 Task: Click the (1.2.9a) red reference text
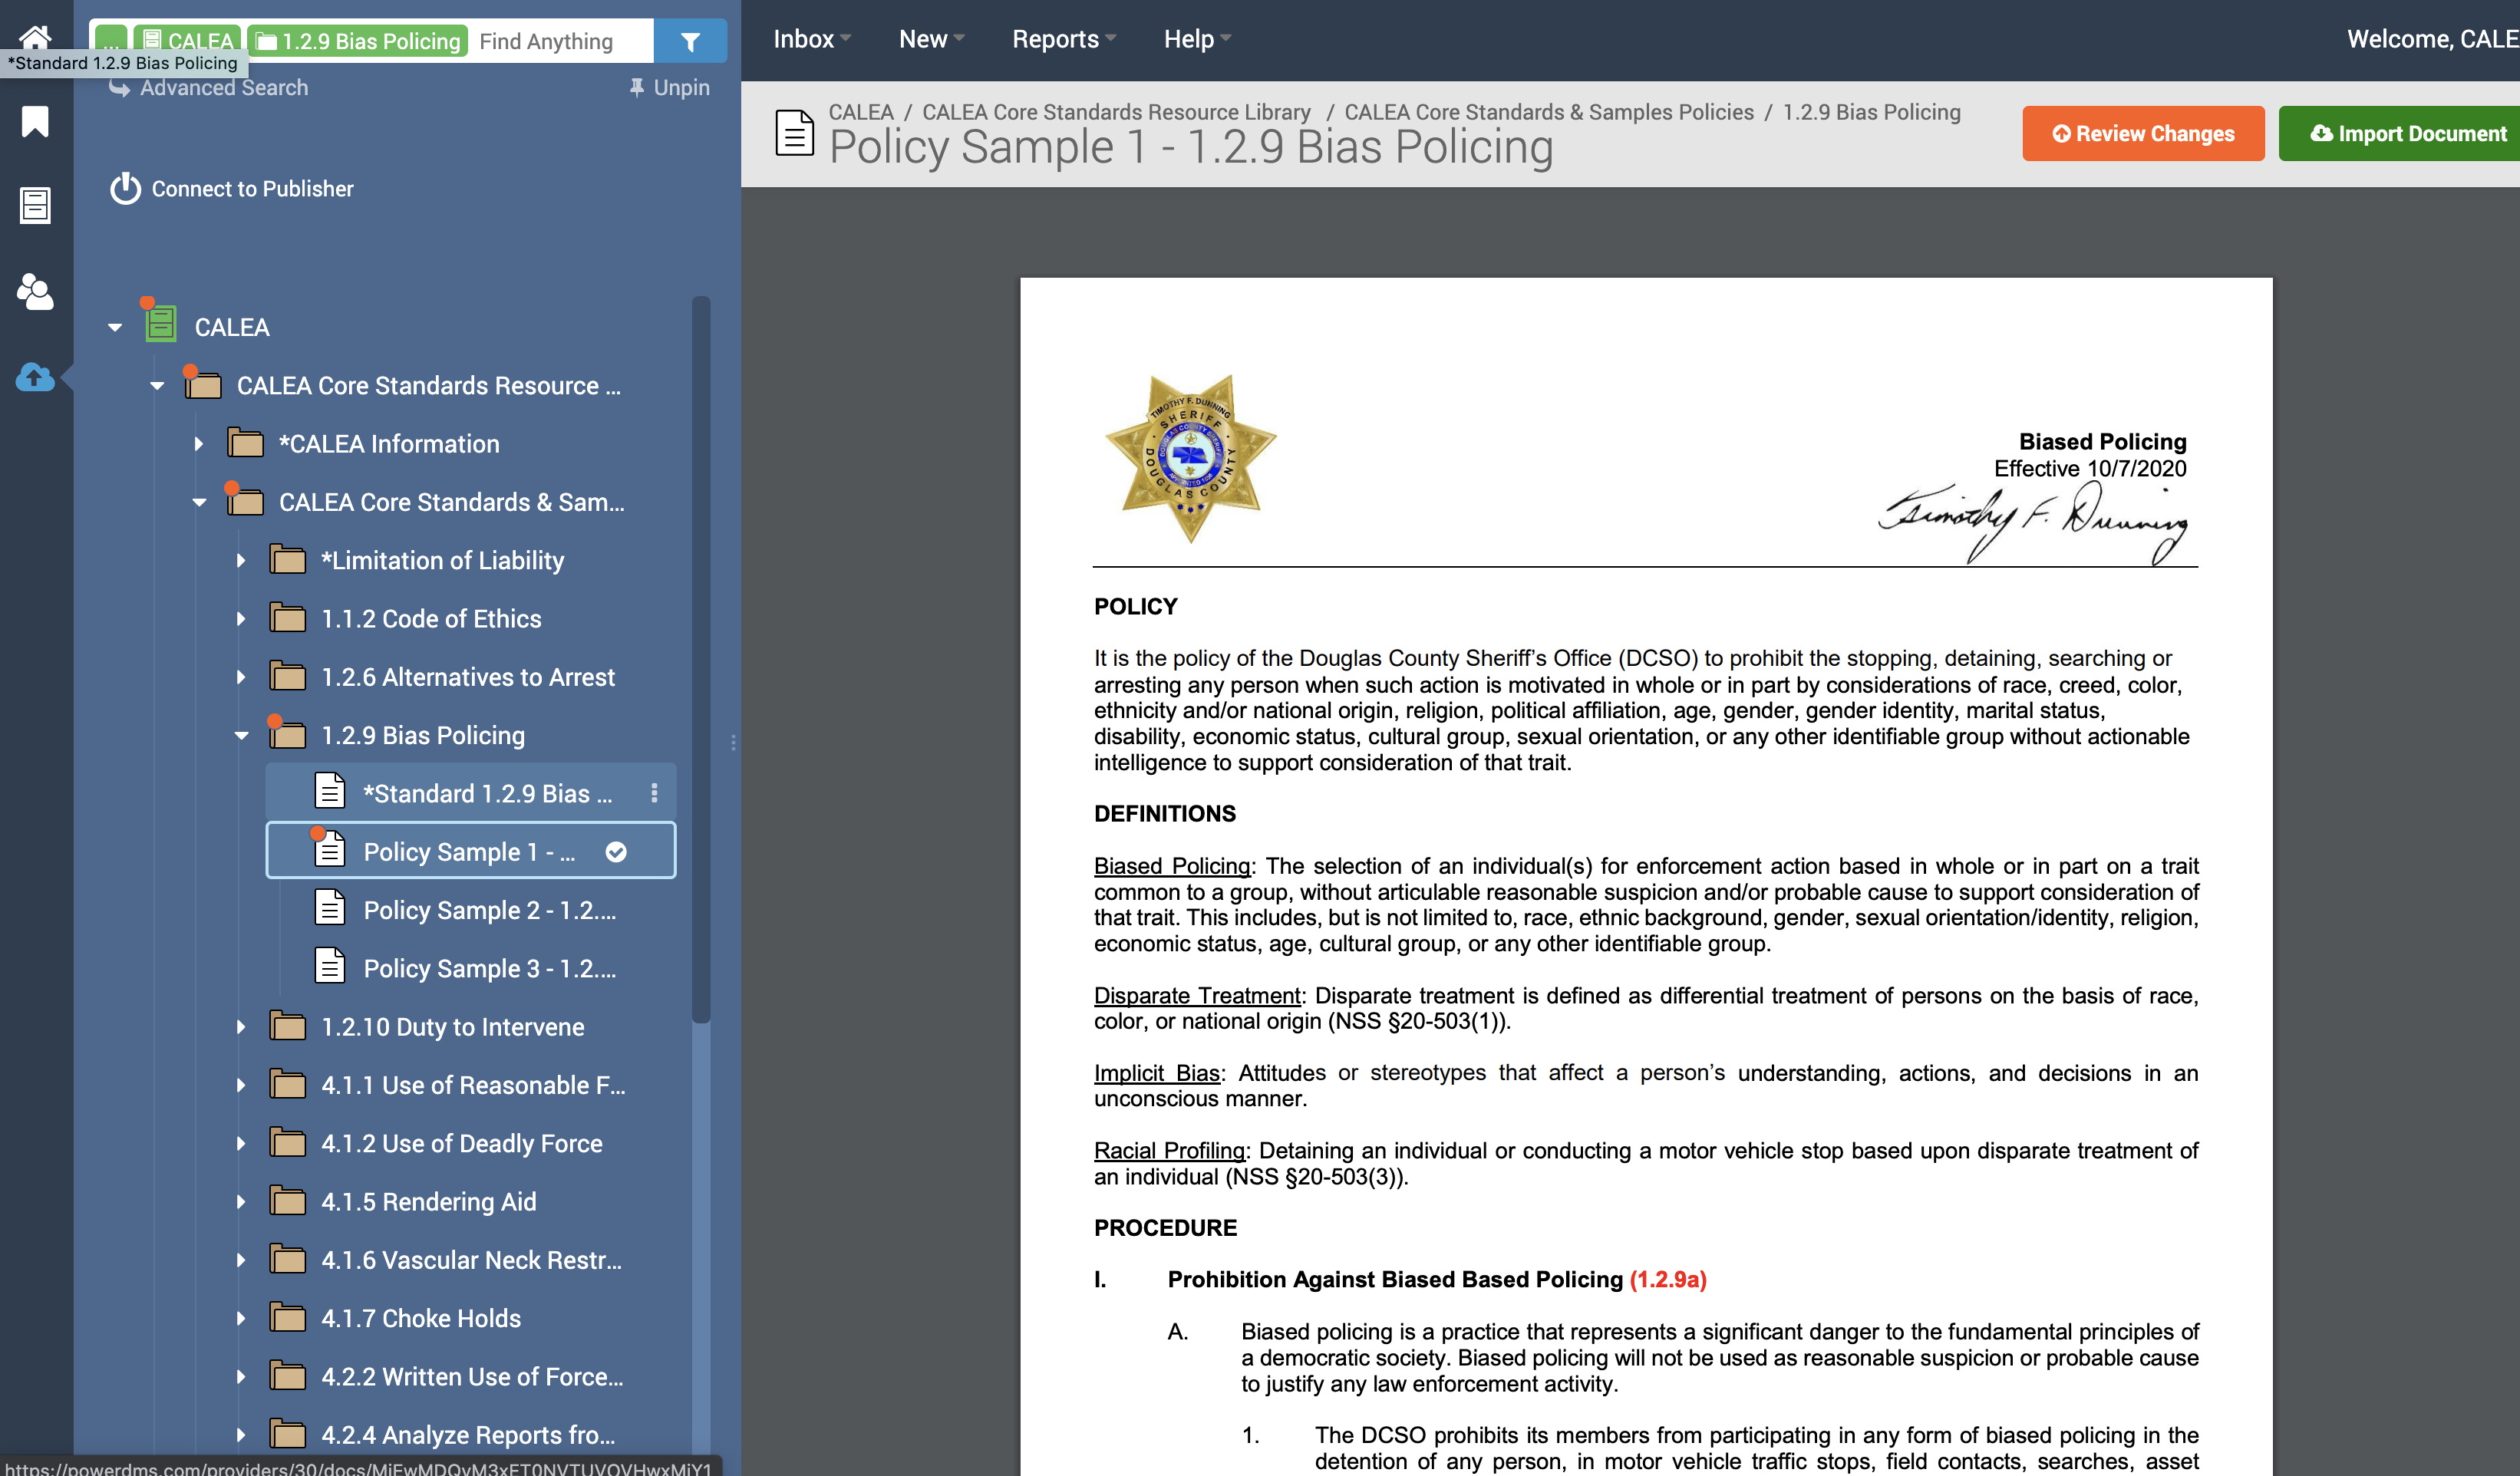1668,1279
